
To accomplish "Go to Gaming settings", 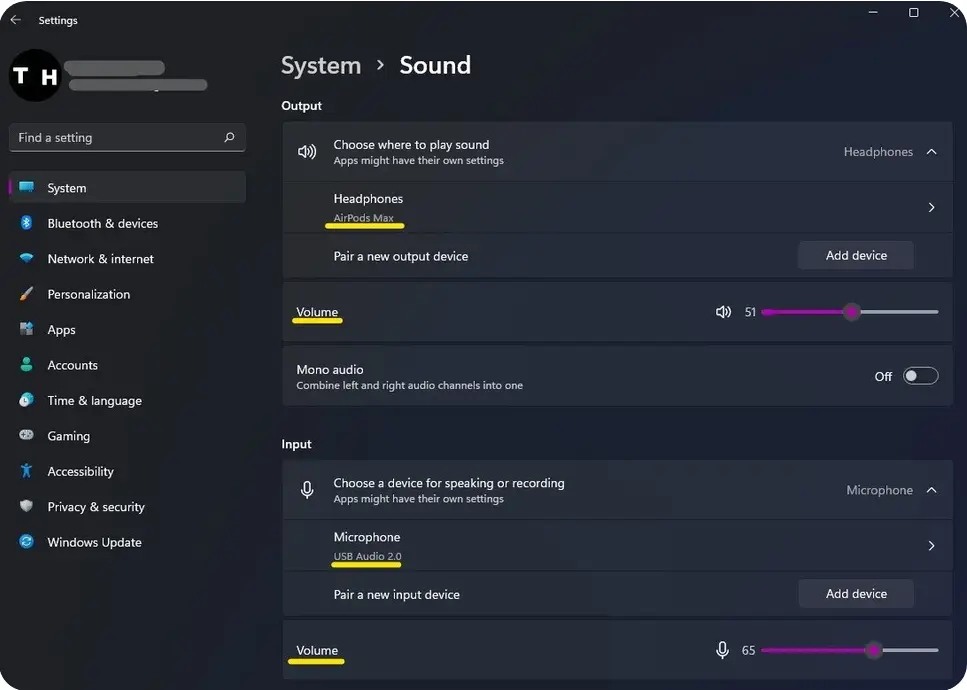I will coord(128,436).
